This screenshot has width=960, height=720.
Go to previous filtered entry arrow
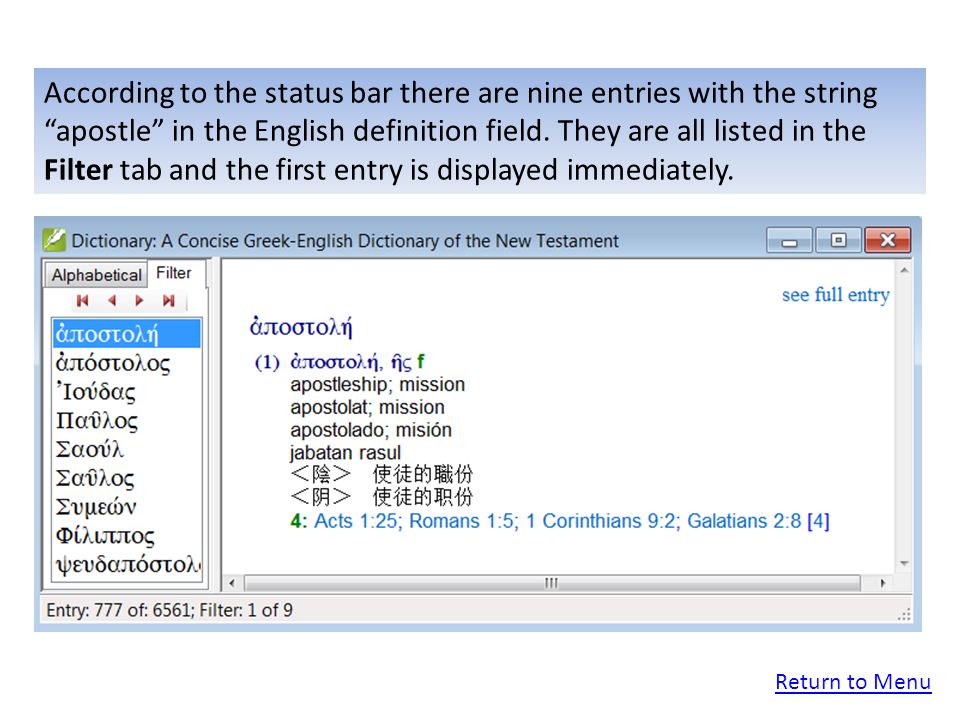click(111, 301)
